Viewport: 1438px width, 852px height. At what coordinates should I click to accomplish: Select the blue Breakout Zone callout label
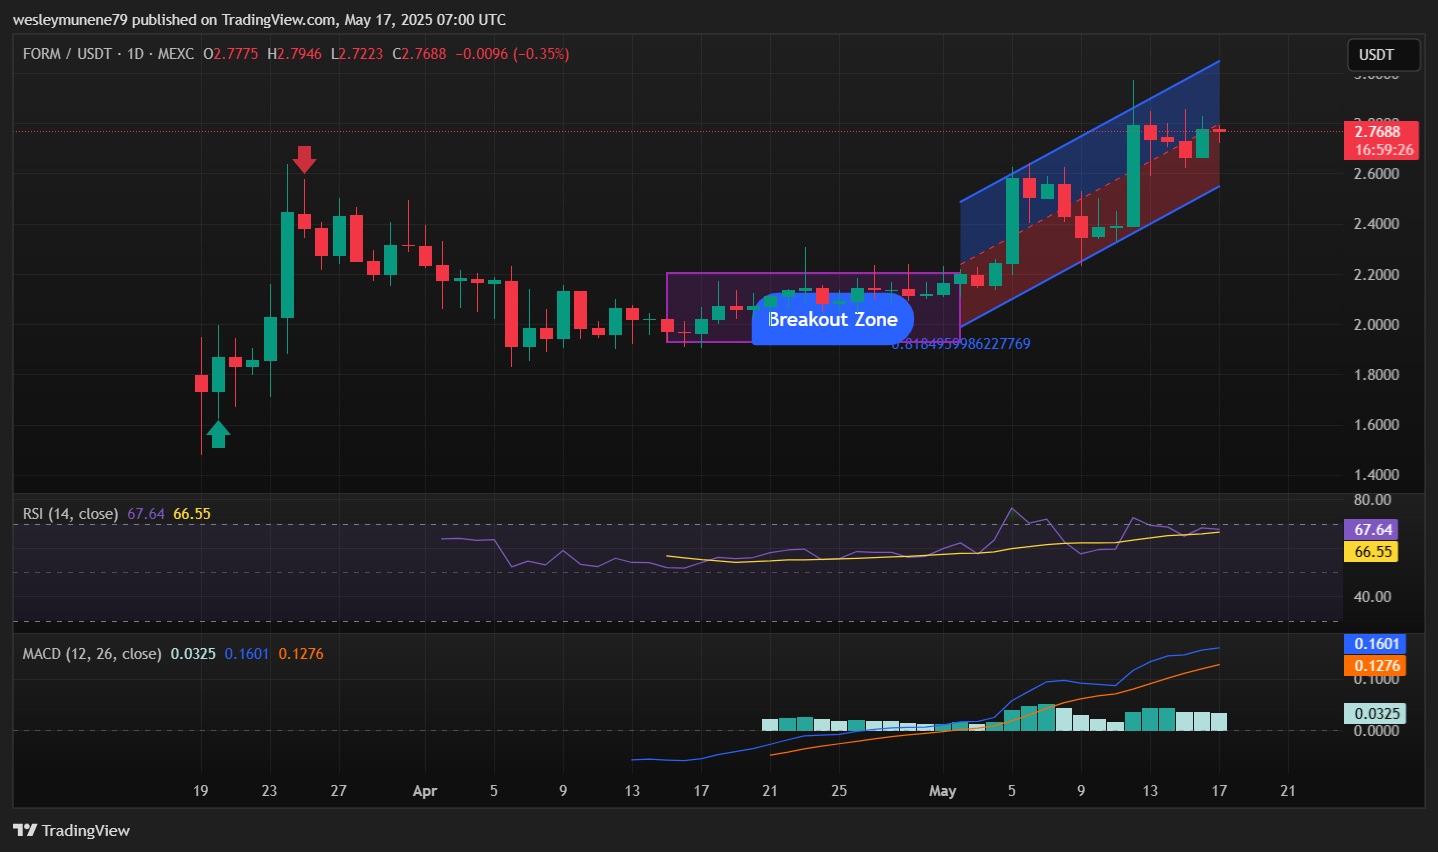click(x=832, y=319)
